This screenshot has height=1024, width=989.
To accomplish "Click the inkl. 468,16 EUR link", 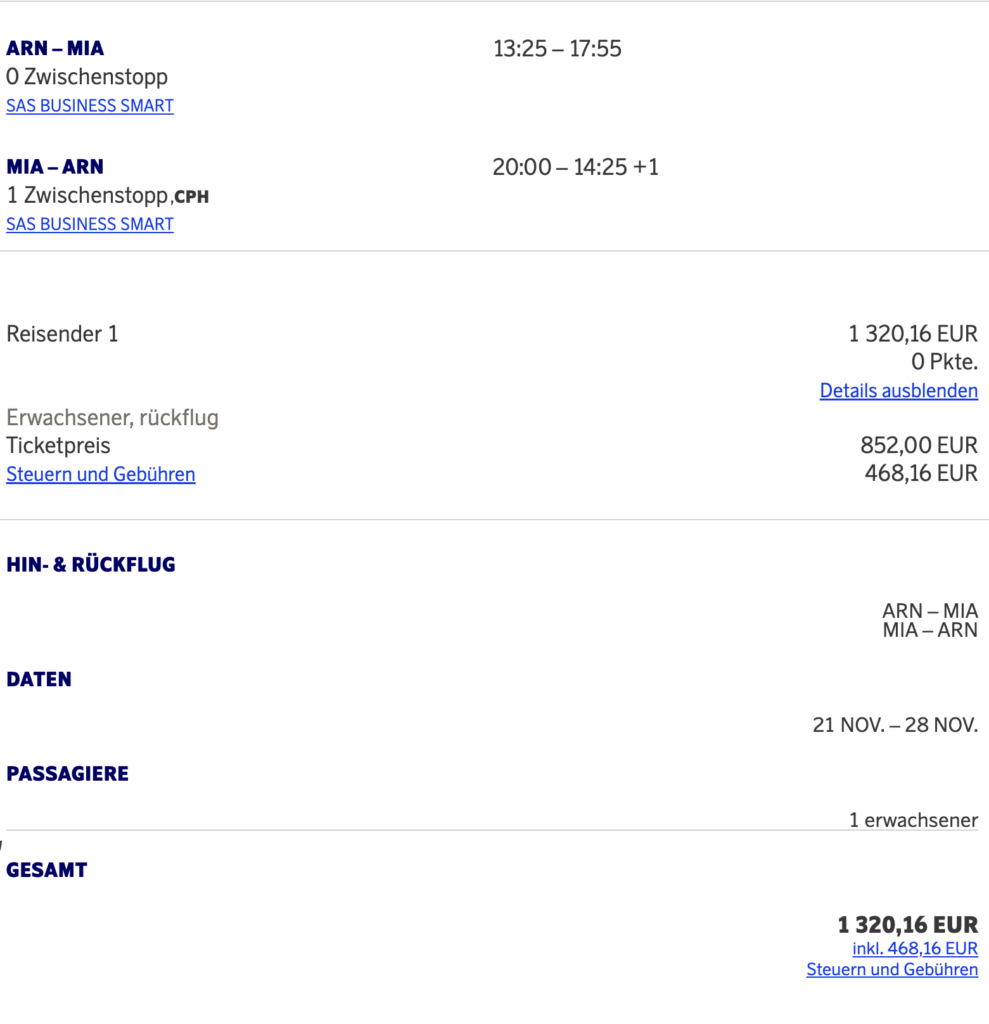I will coord(914,948).
